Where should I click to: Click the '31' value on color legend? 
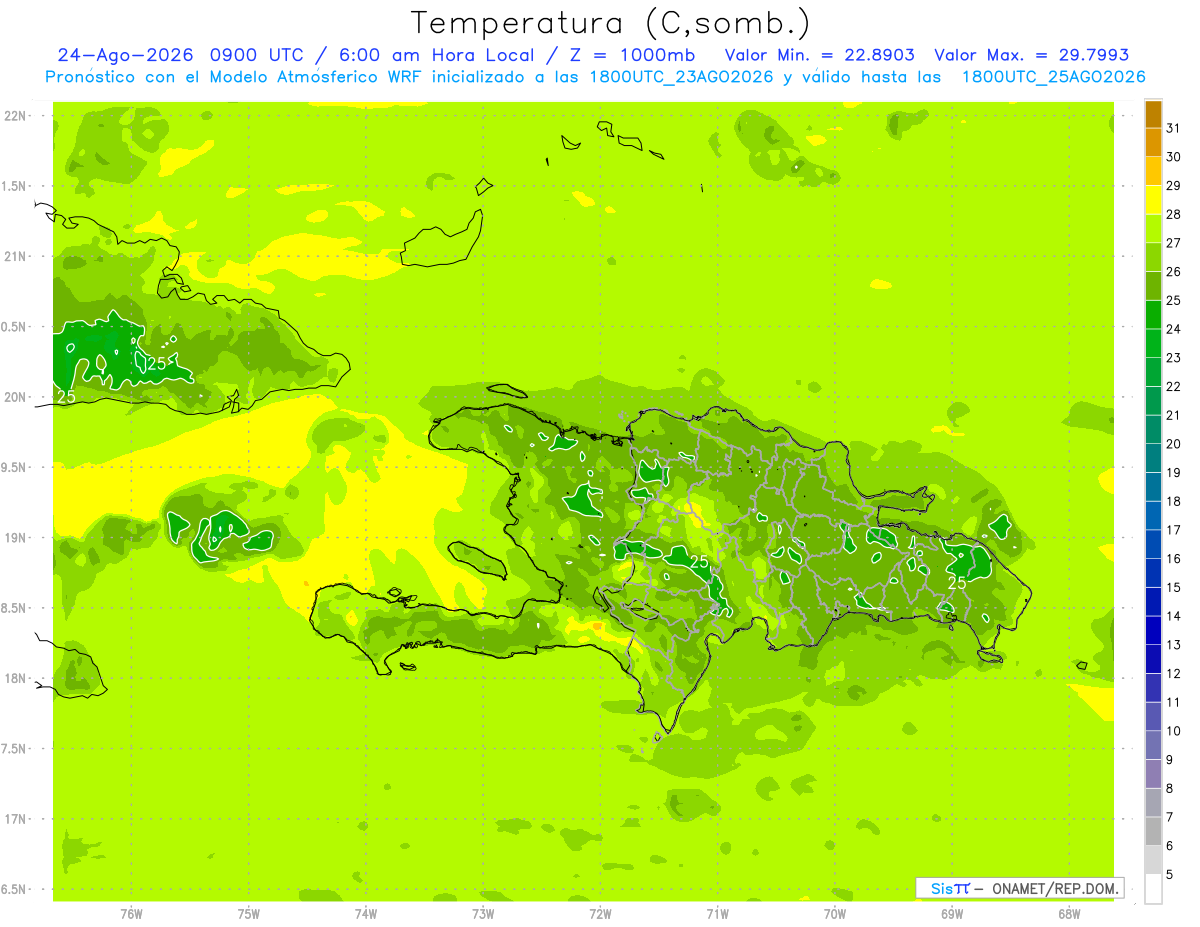[1174, 128]
